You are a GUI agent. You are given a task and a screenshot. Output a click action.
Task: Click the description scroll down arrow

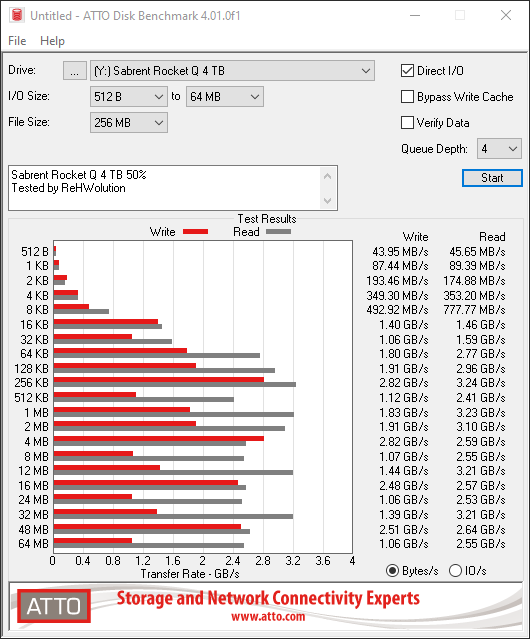[328, 201]
